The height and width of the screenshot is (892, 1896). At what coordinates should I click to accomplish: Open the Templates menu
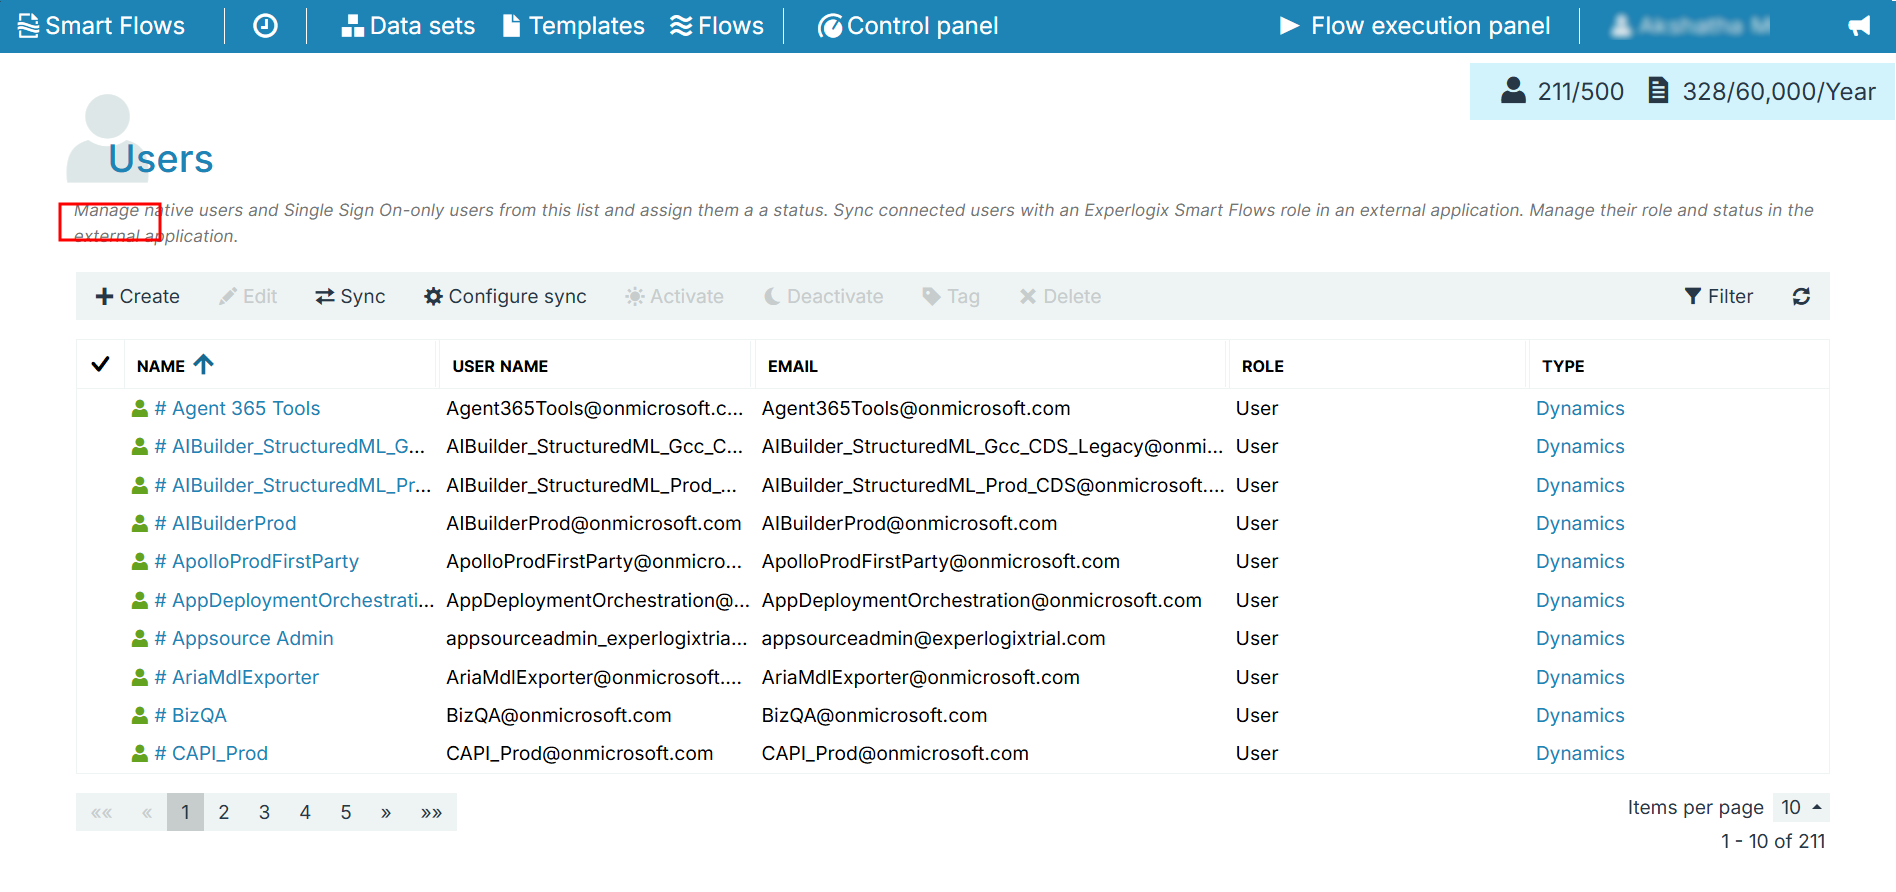[x=573, y=26]
